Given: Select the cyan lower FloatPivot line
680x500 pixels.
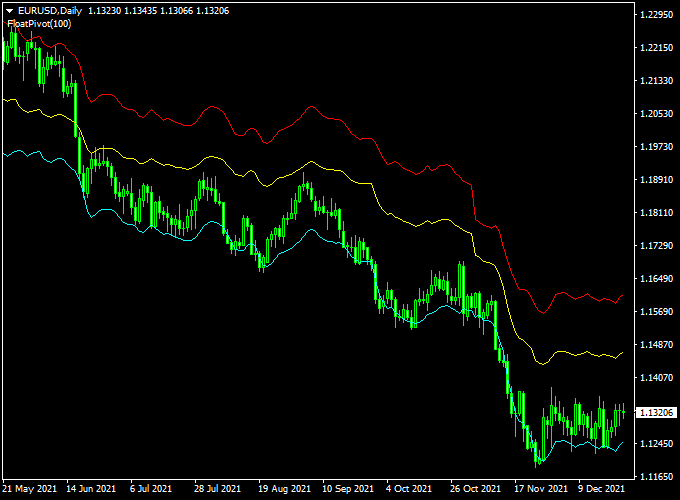Looking at the screenshot, I should coord(311,230).
